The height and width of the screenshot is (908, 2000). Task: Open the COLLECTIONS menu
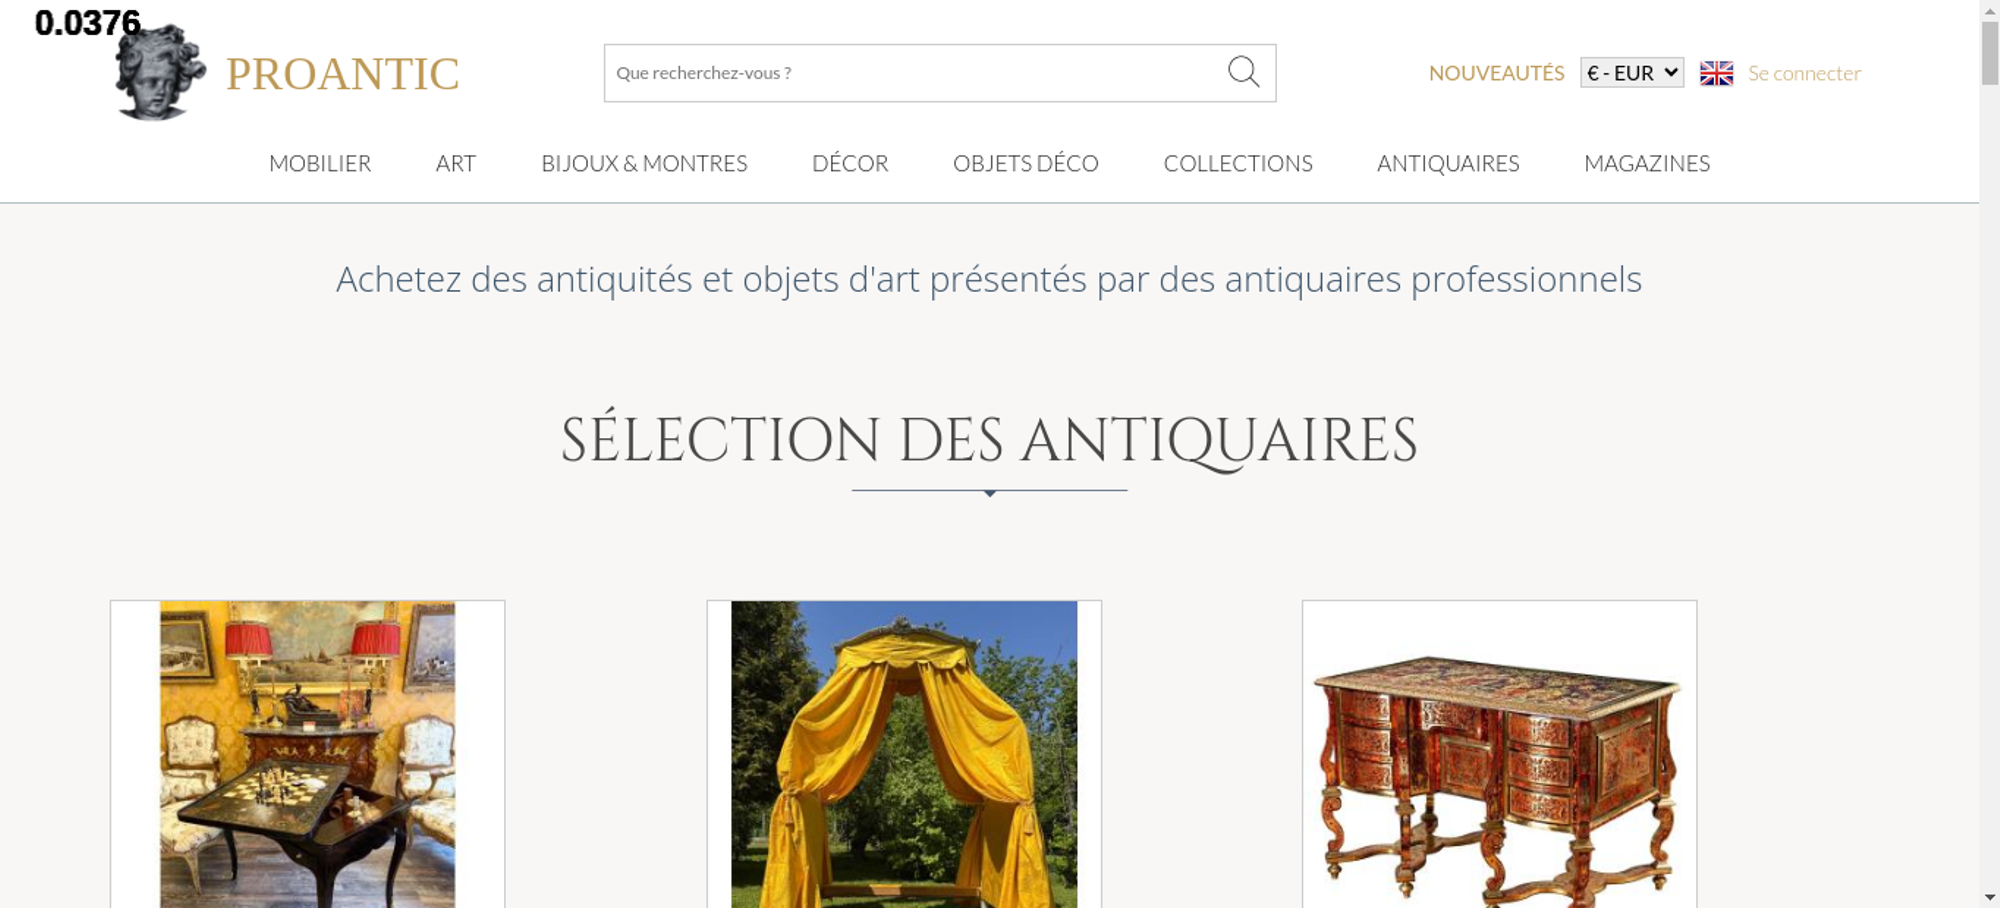pos(1238,163)
